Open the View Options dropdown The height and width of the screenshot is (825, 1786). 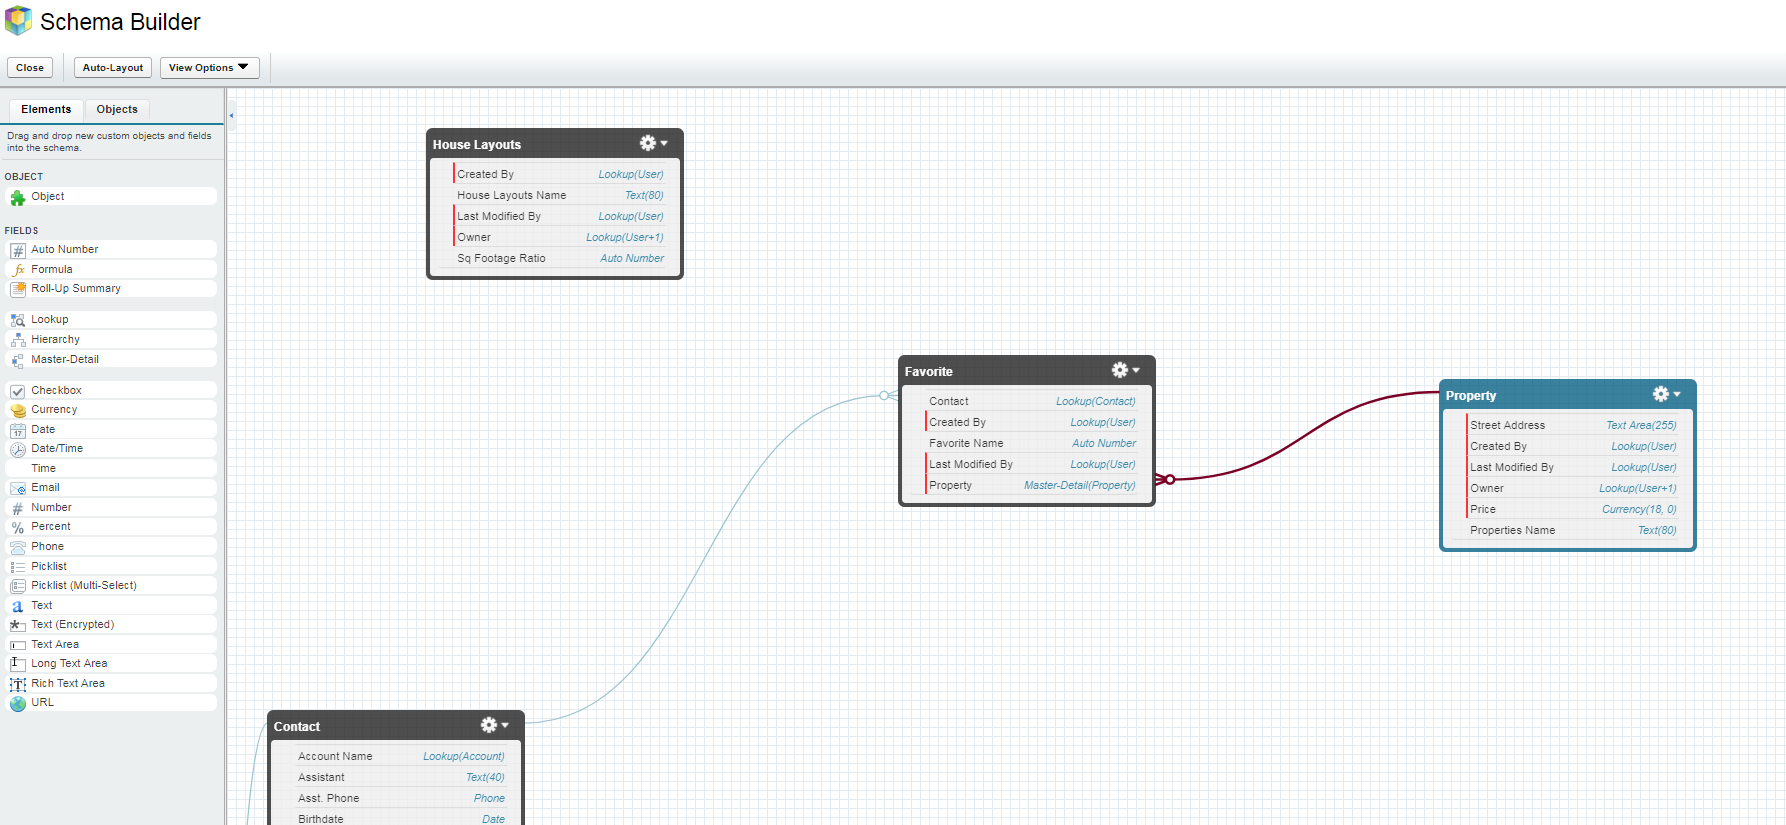210,68
